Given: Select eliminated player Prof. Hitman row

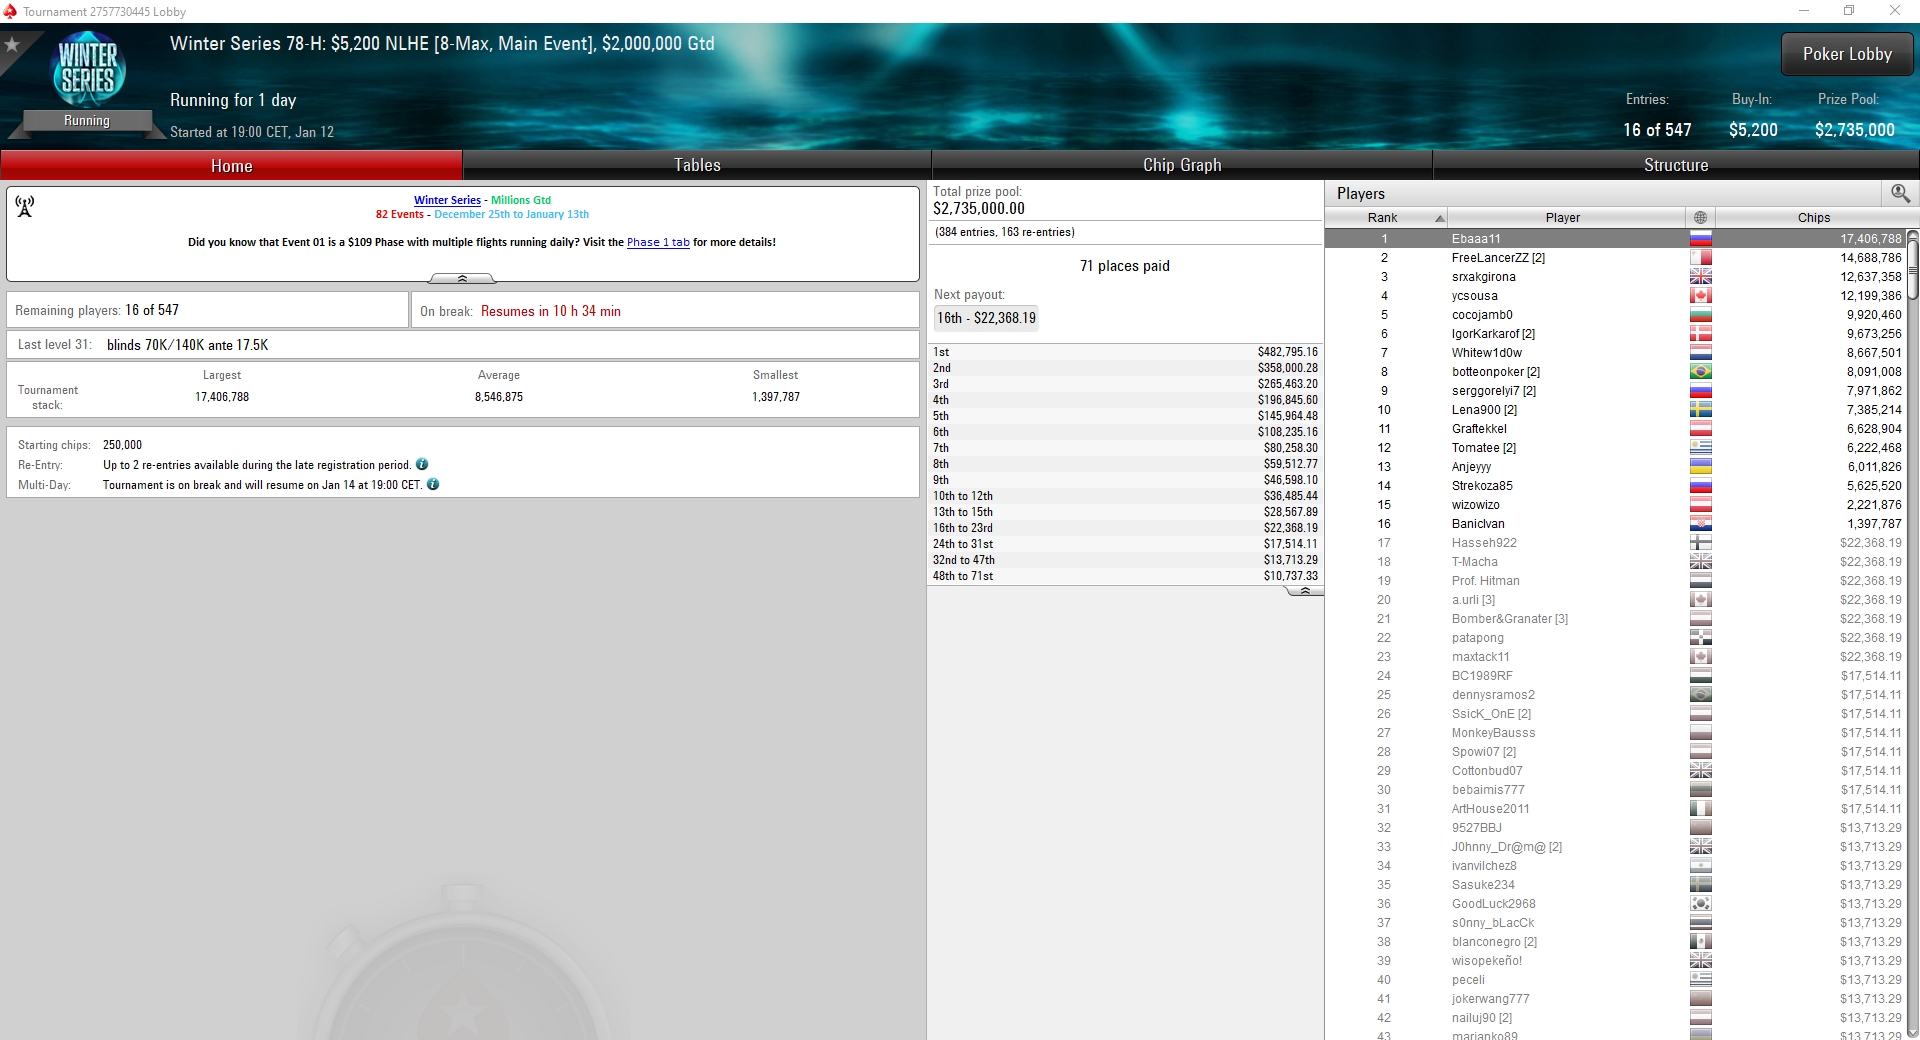Looking at the screenshot, I should [x=1616, y=581].
